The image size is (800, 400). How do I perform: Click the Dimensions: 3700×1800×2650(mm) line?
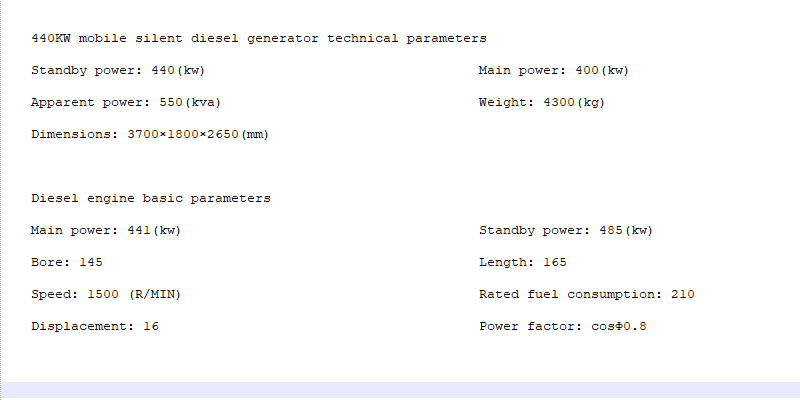[150, 135]
